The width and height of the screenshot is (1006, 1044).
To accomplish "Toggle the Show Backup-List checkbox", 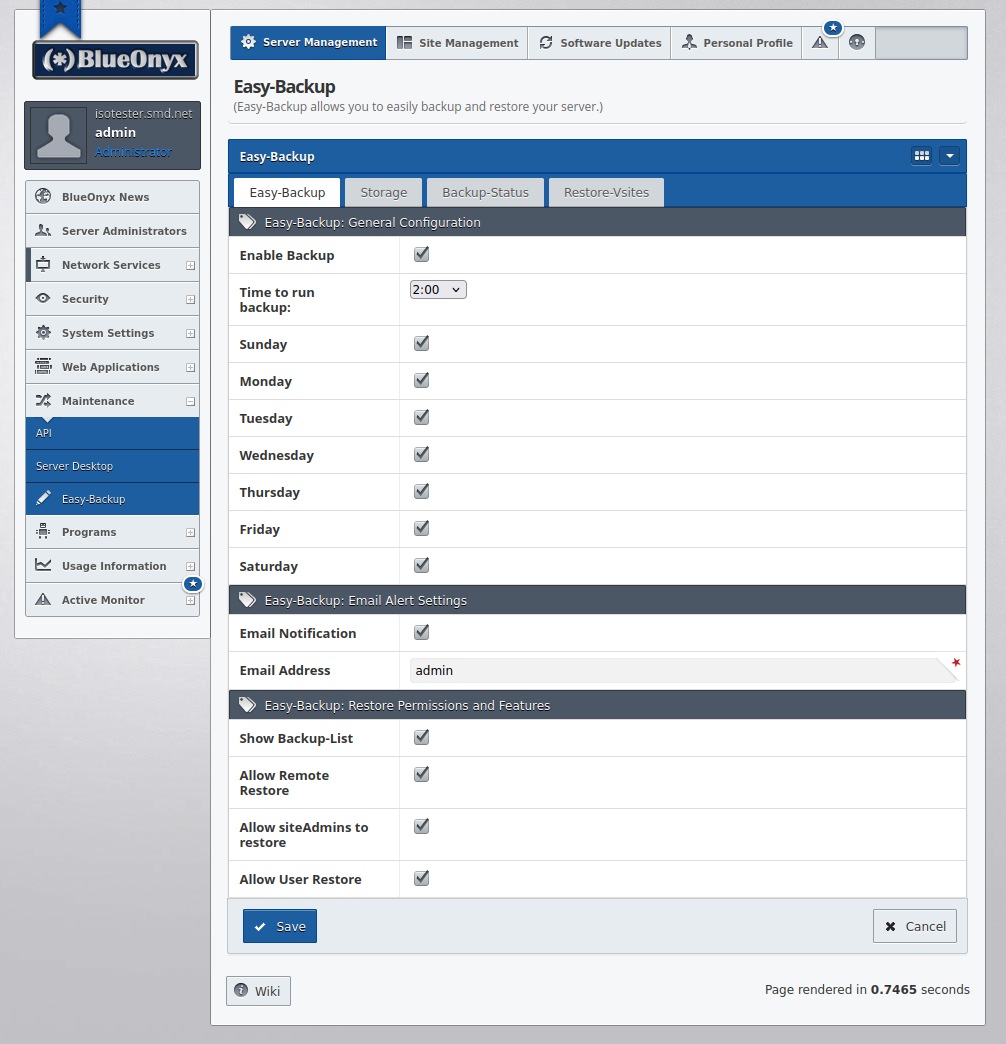I will (421, 738).
